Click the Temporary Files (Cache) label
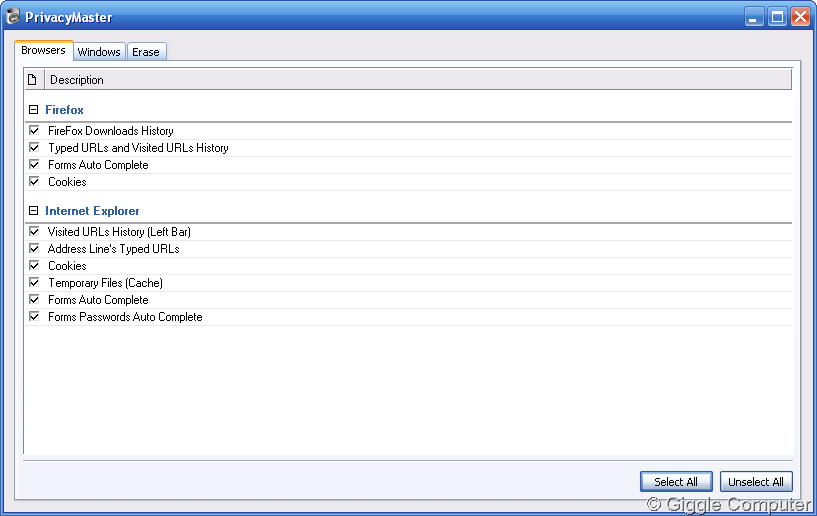 coord(105,282)
